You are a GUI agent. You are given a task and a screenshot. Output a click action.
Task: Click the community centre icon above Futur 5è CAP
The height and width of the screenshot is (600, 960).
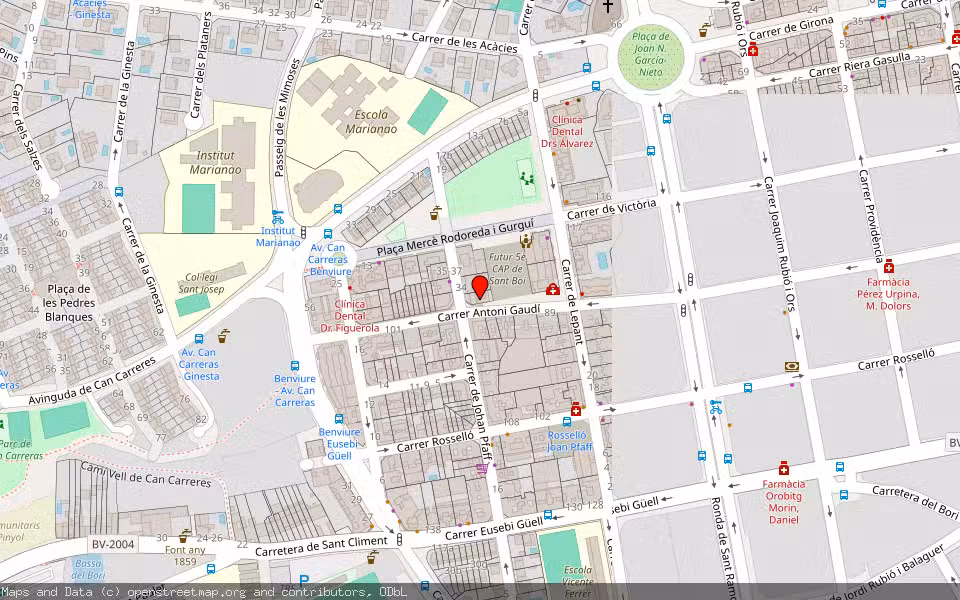coord(525,241)
